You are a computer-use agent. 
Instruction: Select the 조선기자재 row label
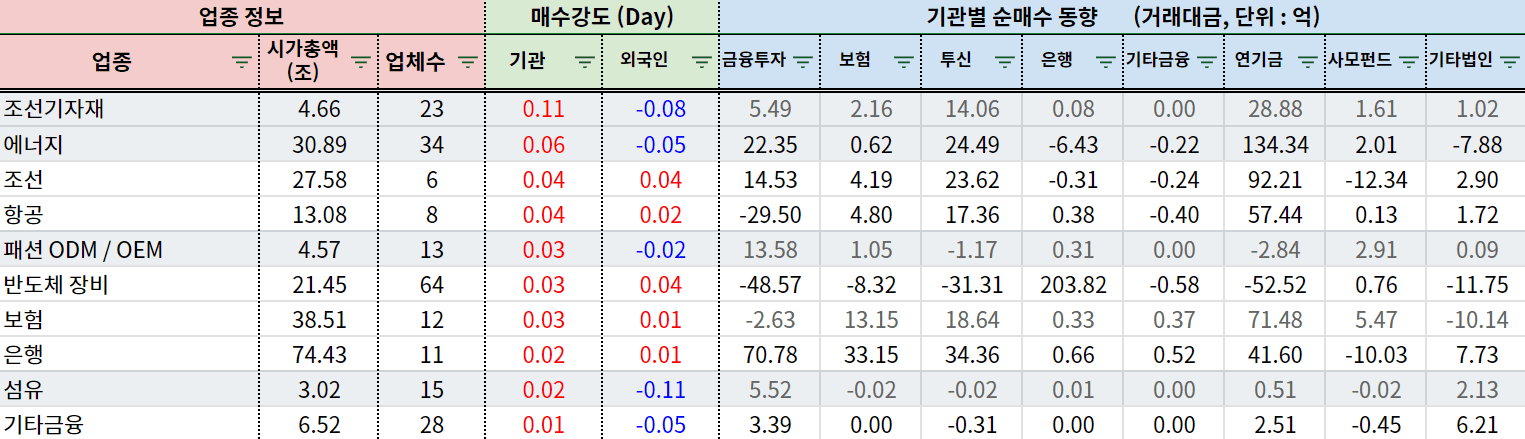click(54, 110)
